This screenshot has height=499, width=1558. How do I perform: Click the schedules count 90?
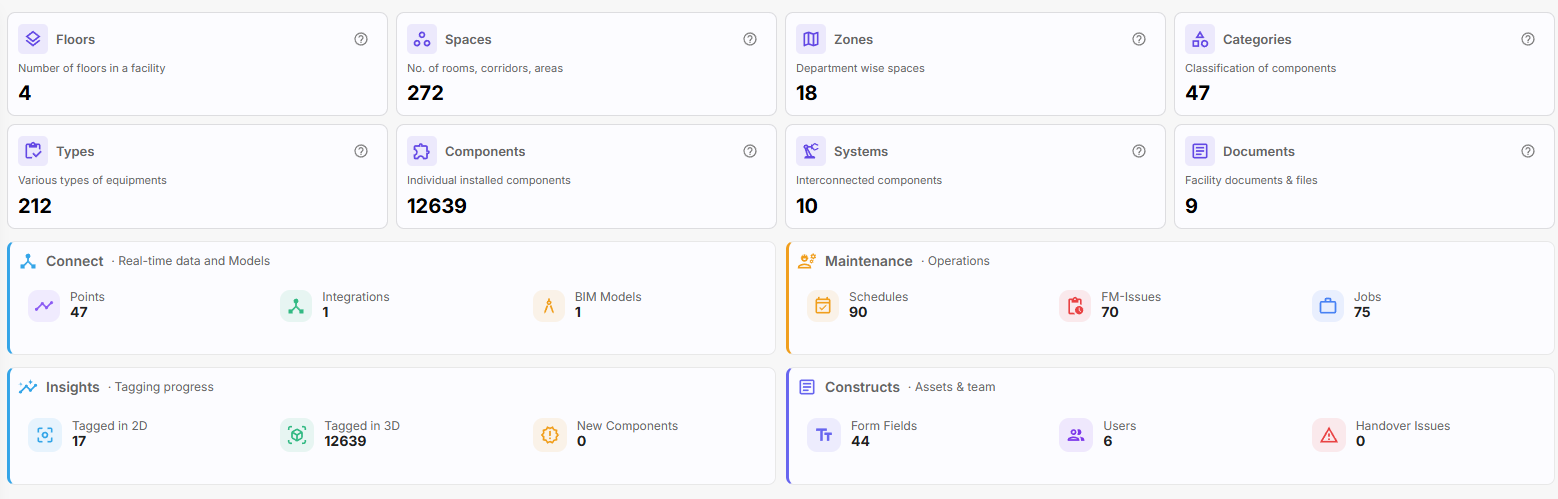pyautogui.click(x=858, y=312)
